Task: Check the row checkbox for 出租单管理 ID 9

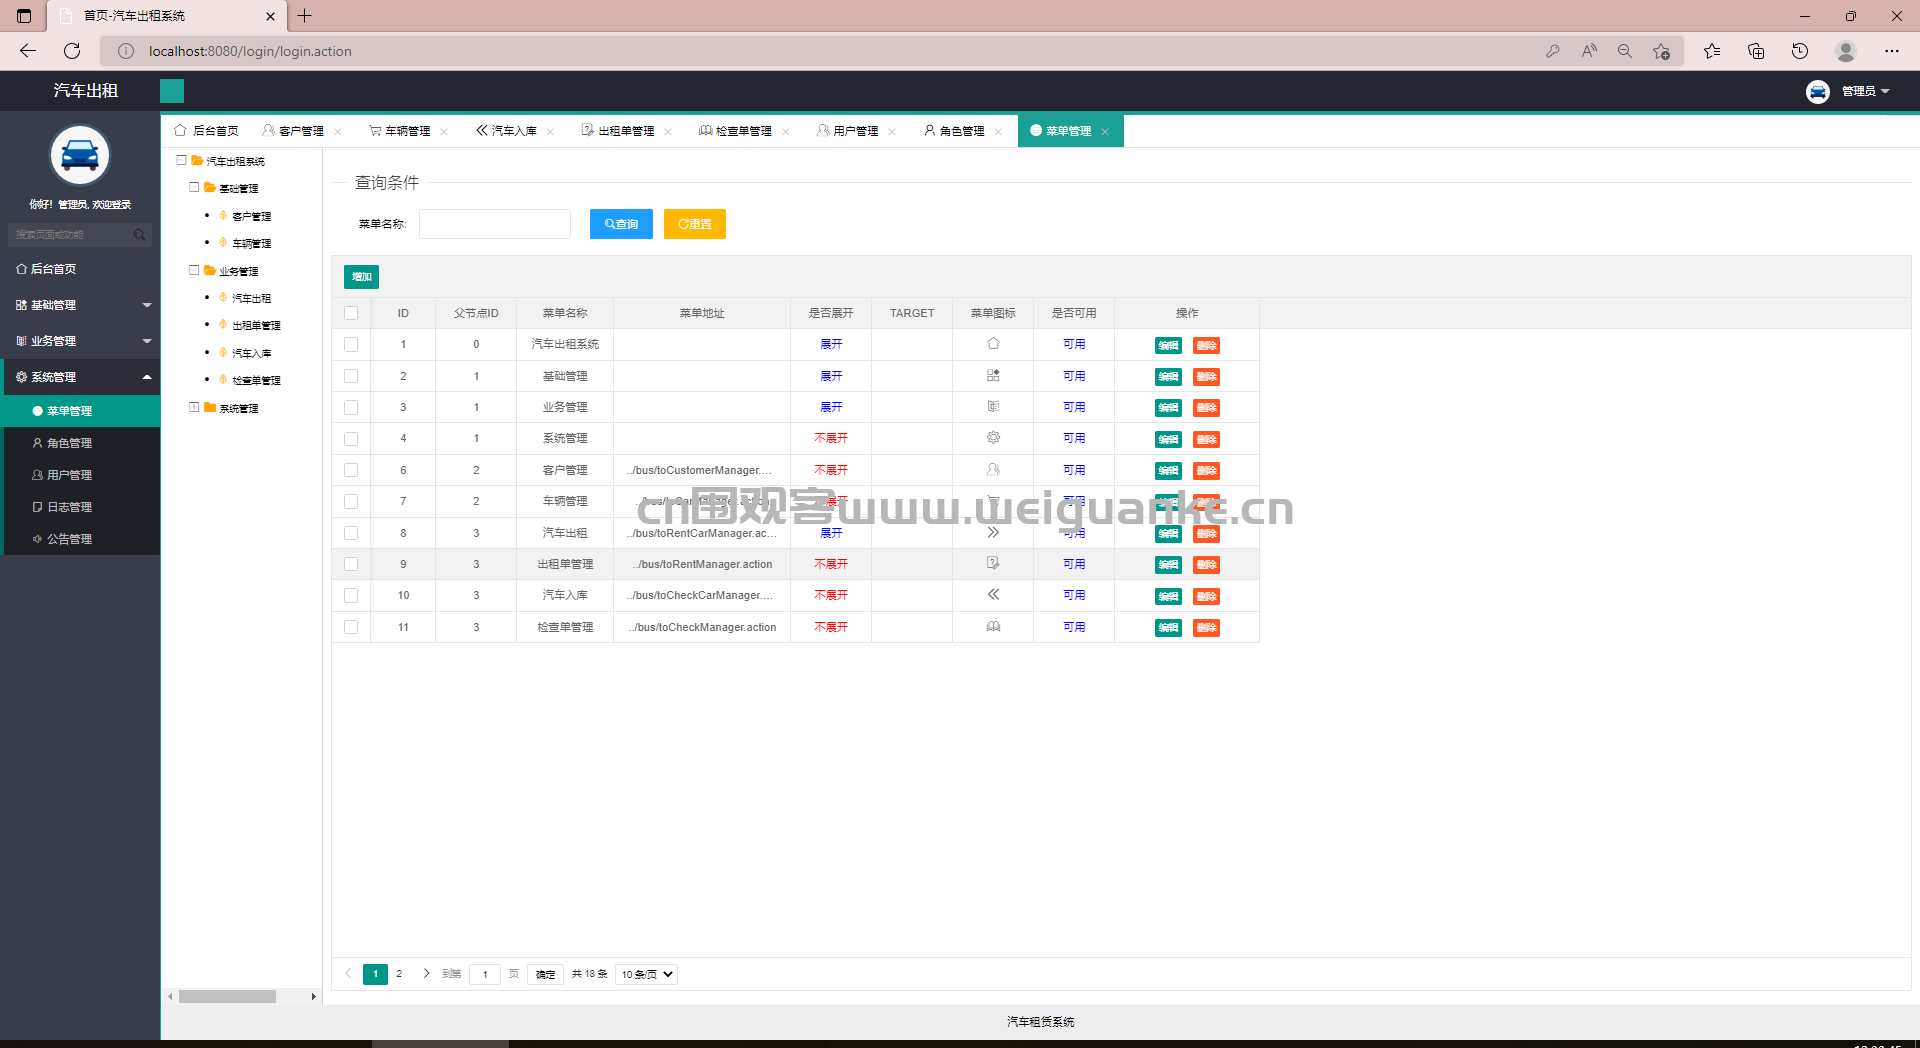Action: [351, 564]
